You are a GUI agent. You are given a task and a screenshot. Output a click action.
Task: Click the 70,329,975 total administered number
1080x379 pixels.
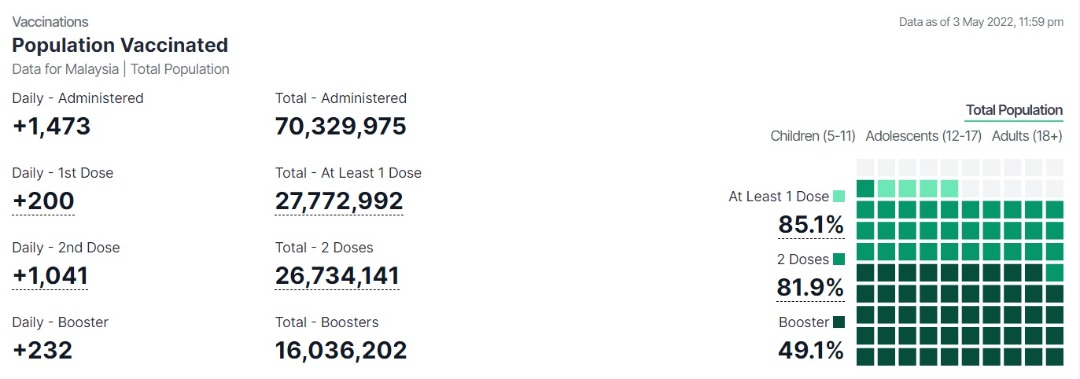(x=341, y=126)
